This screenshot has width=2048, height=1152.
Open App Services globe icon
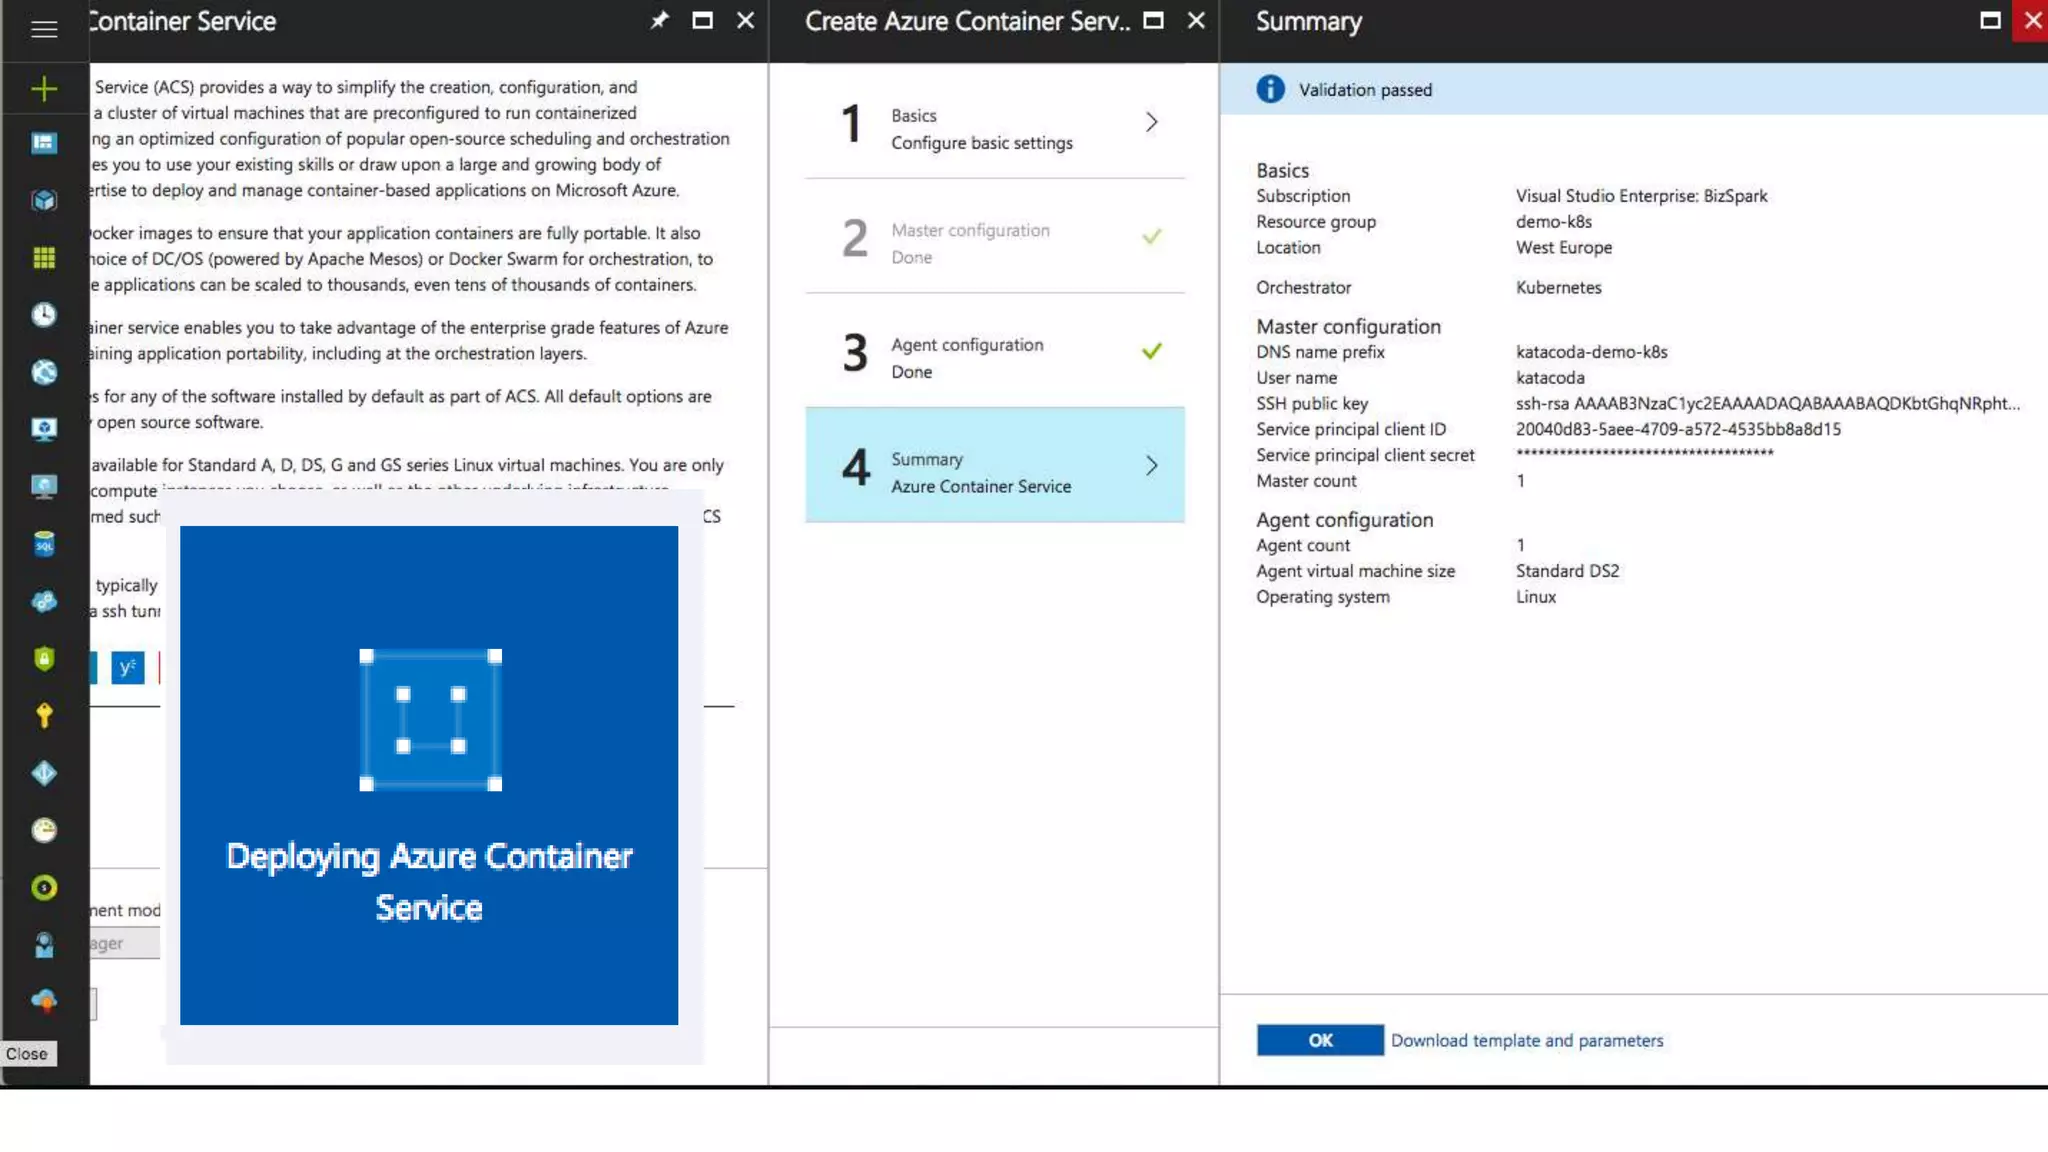click(x=44, y=372)
